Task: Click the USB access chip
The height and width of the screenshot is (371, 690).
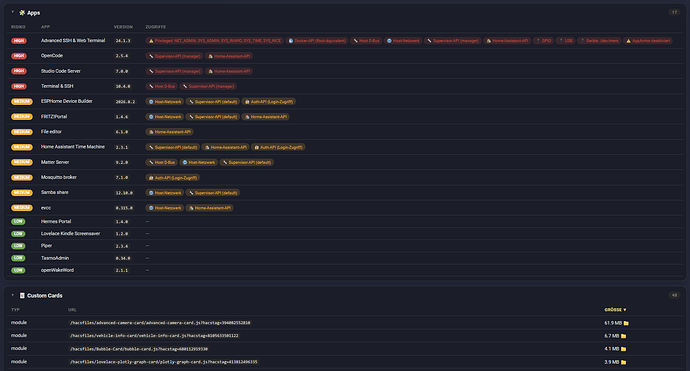Action: click(x=565, y=40)
